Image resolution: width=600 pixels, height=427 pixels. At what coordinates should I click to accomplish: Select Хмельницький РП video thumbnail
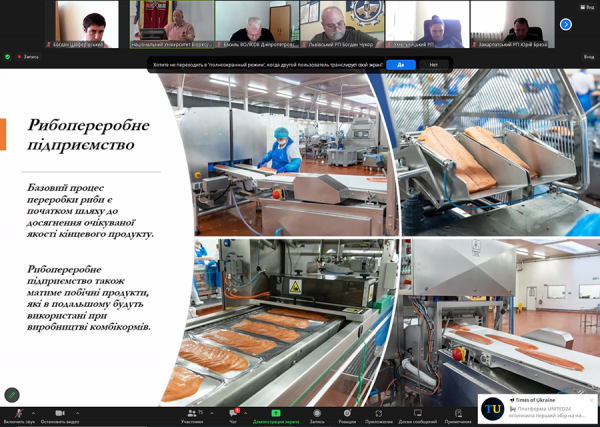[x=427, y=24]
